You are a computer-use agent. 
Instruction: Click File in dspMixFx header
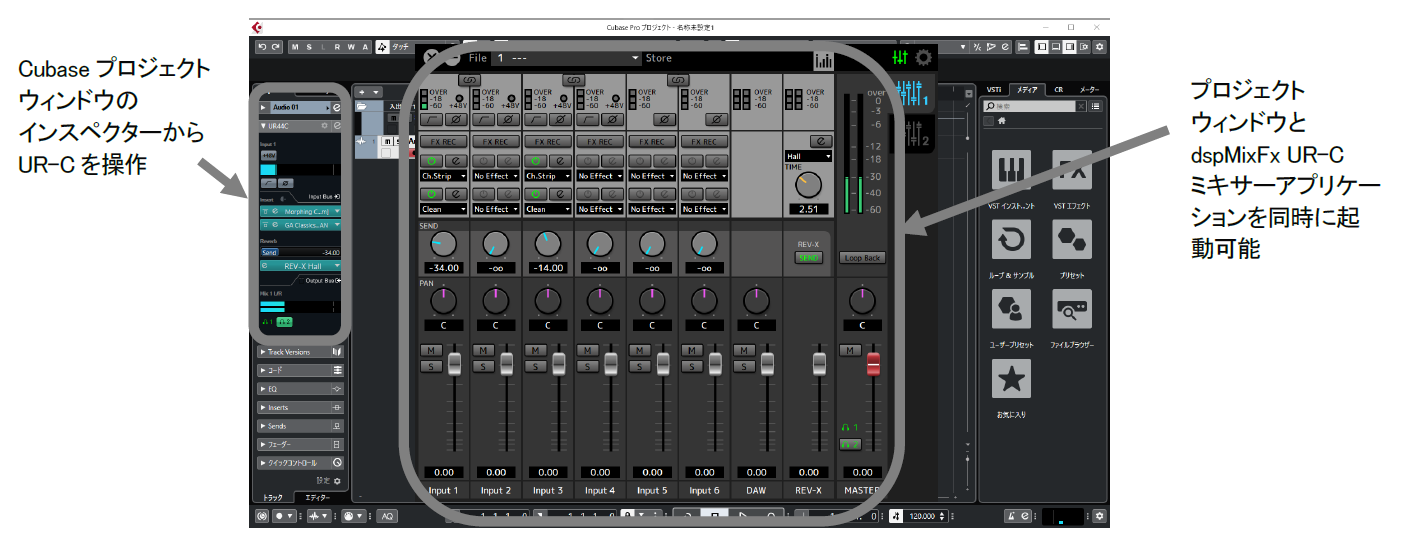click(x=477, y=59)
